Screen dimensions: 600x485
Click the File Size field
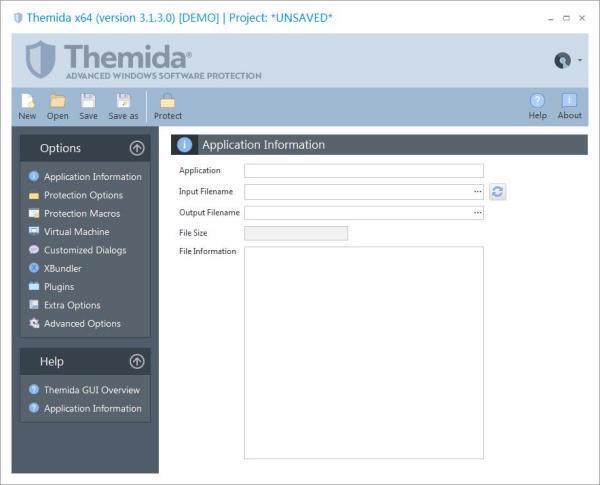296,233
